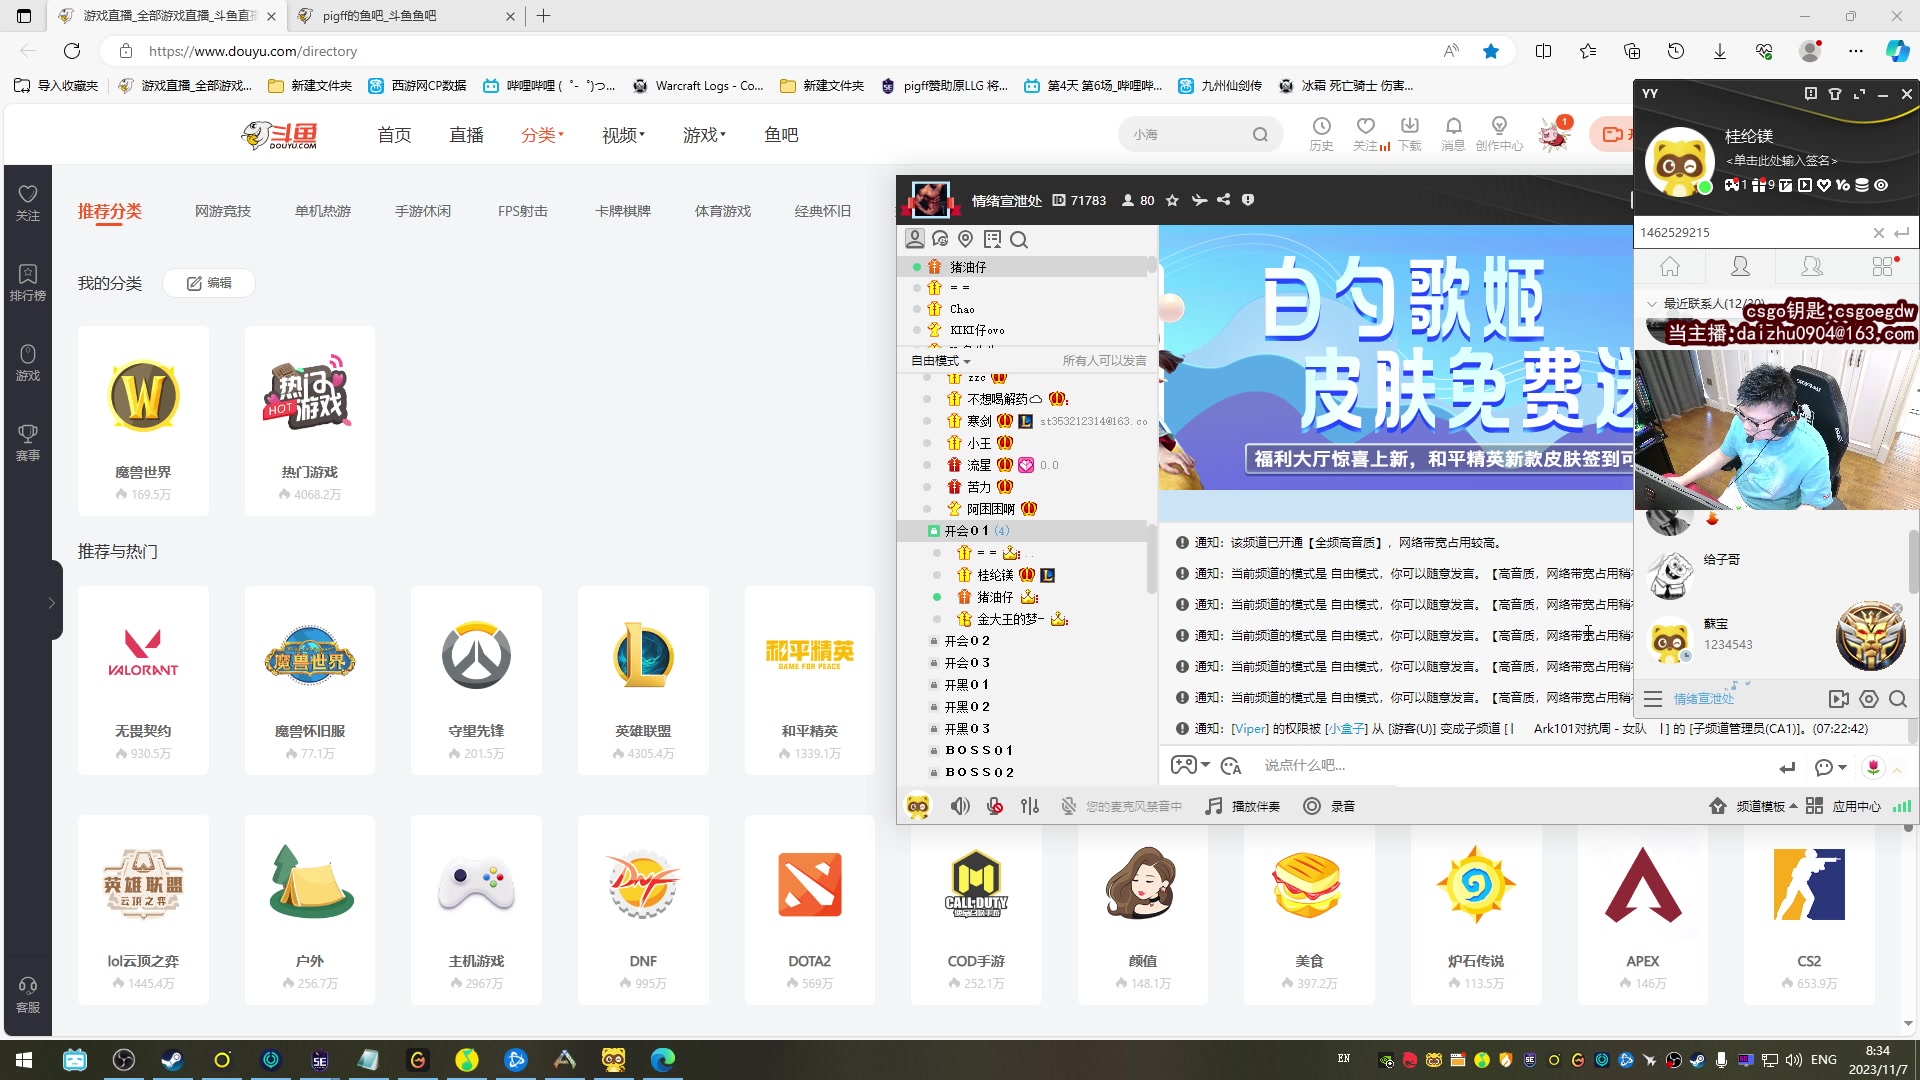Open the YY contacts single-person tab
The width and height of the screenshot is (1920, 1080).
[1741, 266]
